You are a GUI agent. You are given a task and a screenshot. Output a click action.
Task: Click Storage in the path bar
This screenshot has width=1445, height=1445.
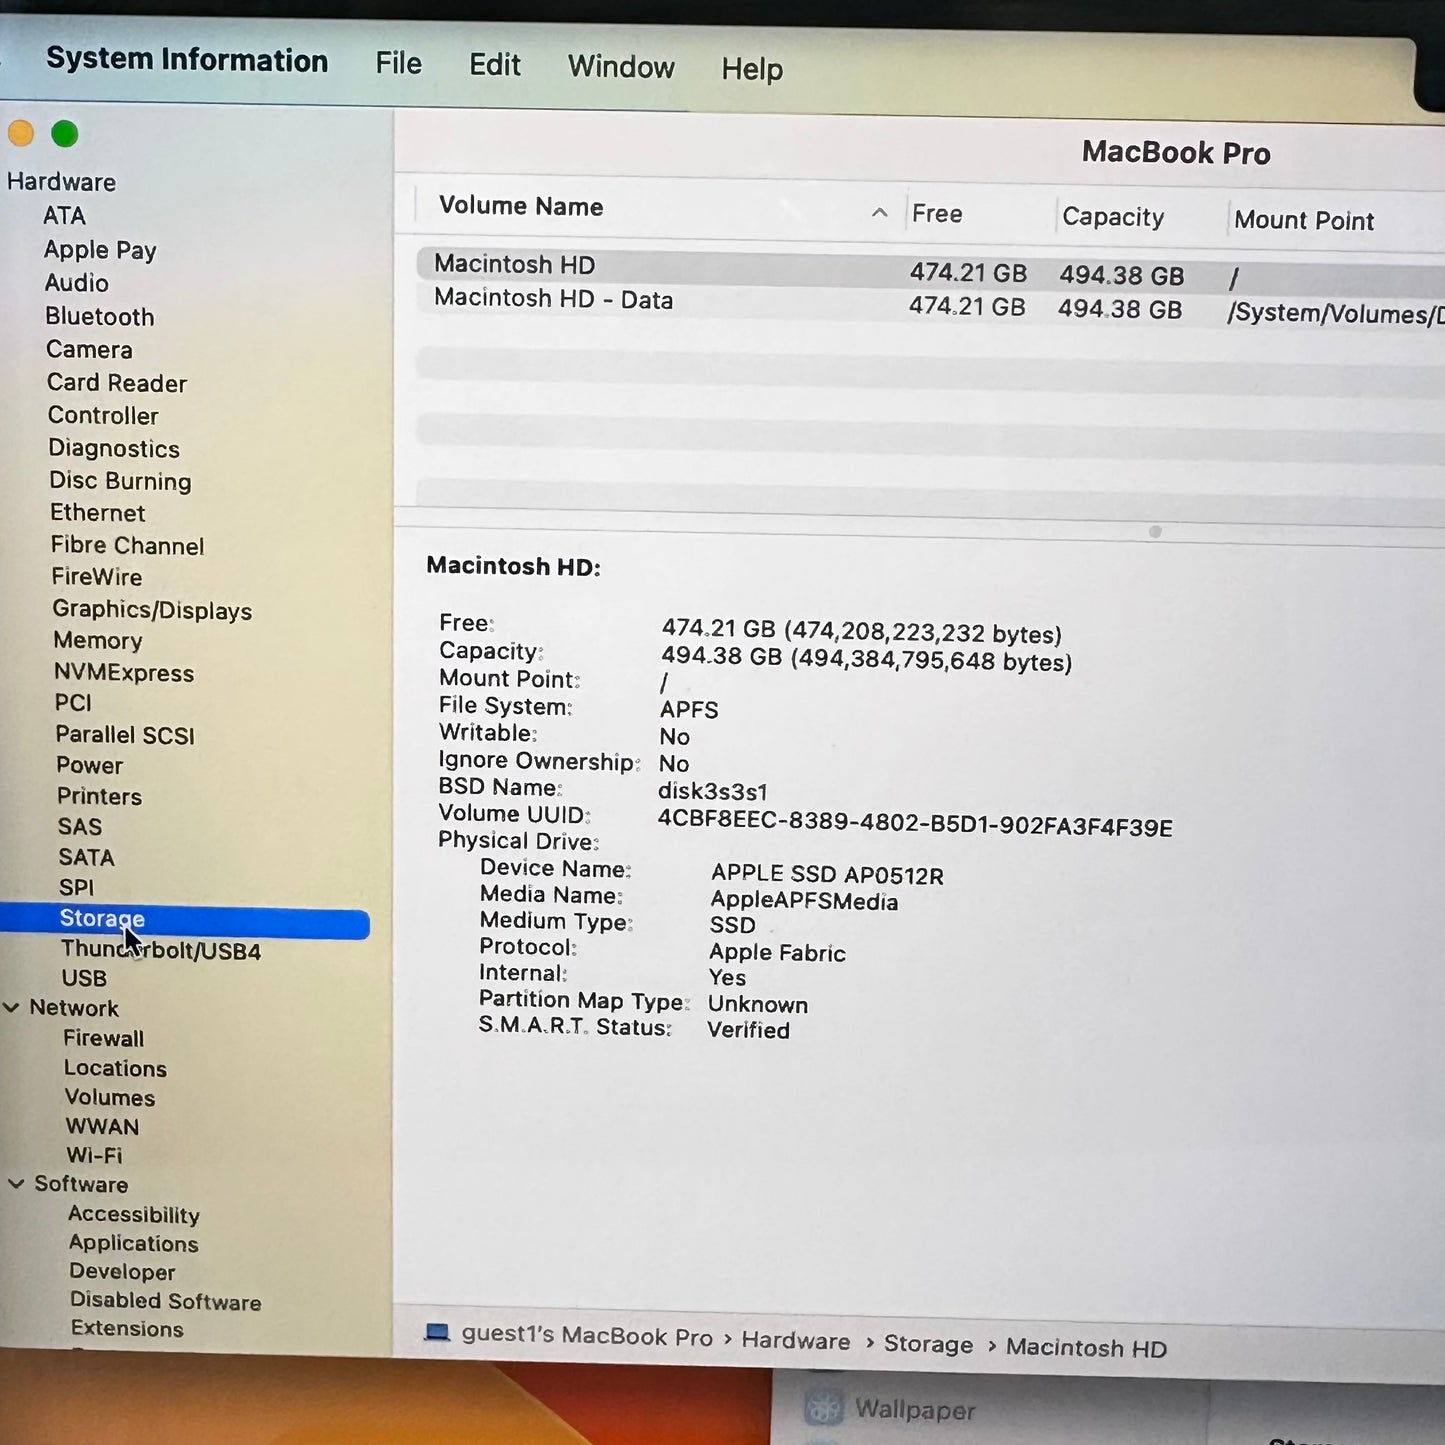pyautogui.click(x=928, y=1344)
